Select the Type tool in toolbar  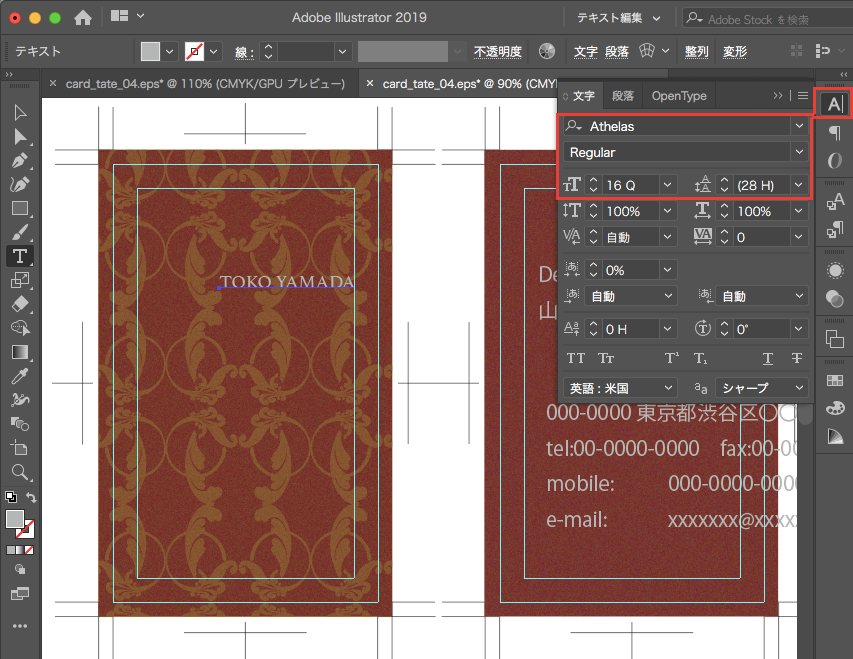point(19,256)
